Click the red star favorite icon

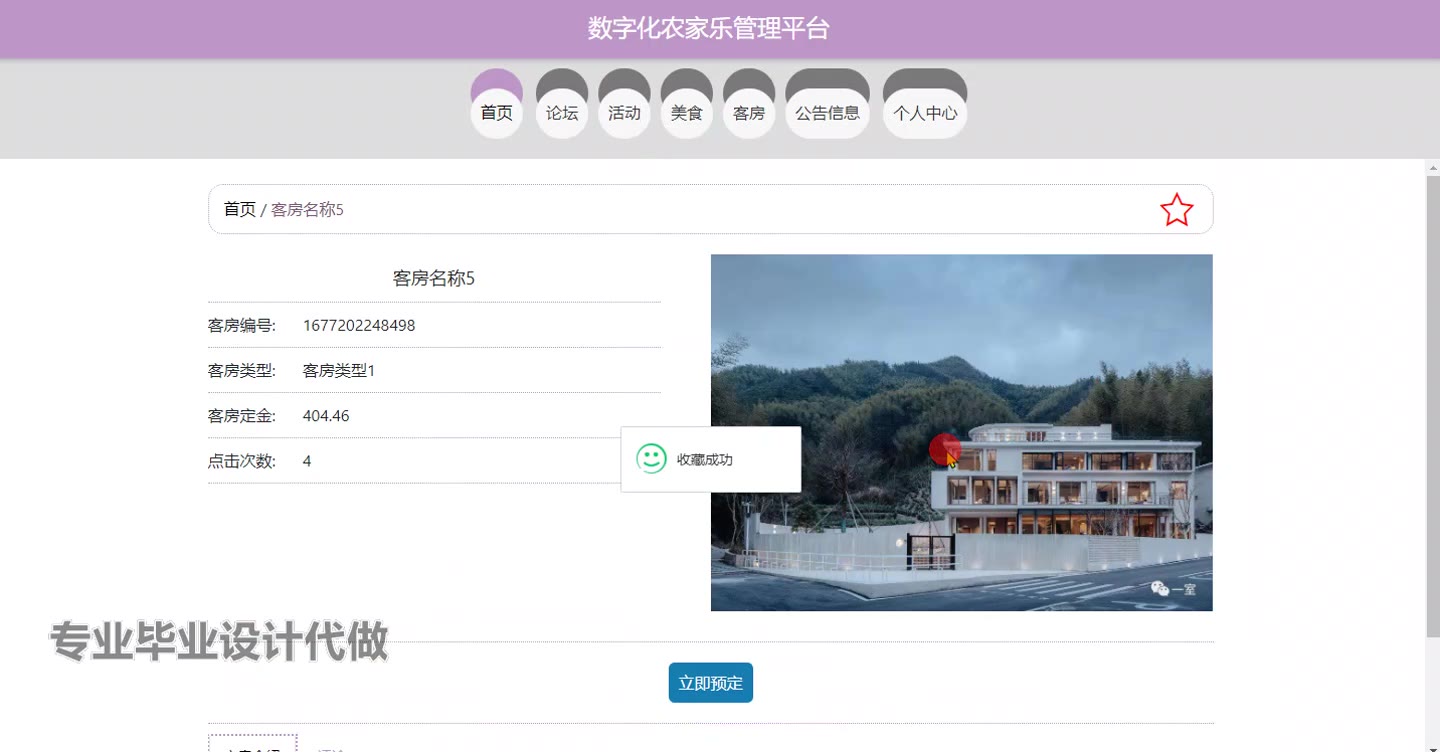point(1177,210)
